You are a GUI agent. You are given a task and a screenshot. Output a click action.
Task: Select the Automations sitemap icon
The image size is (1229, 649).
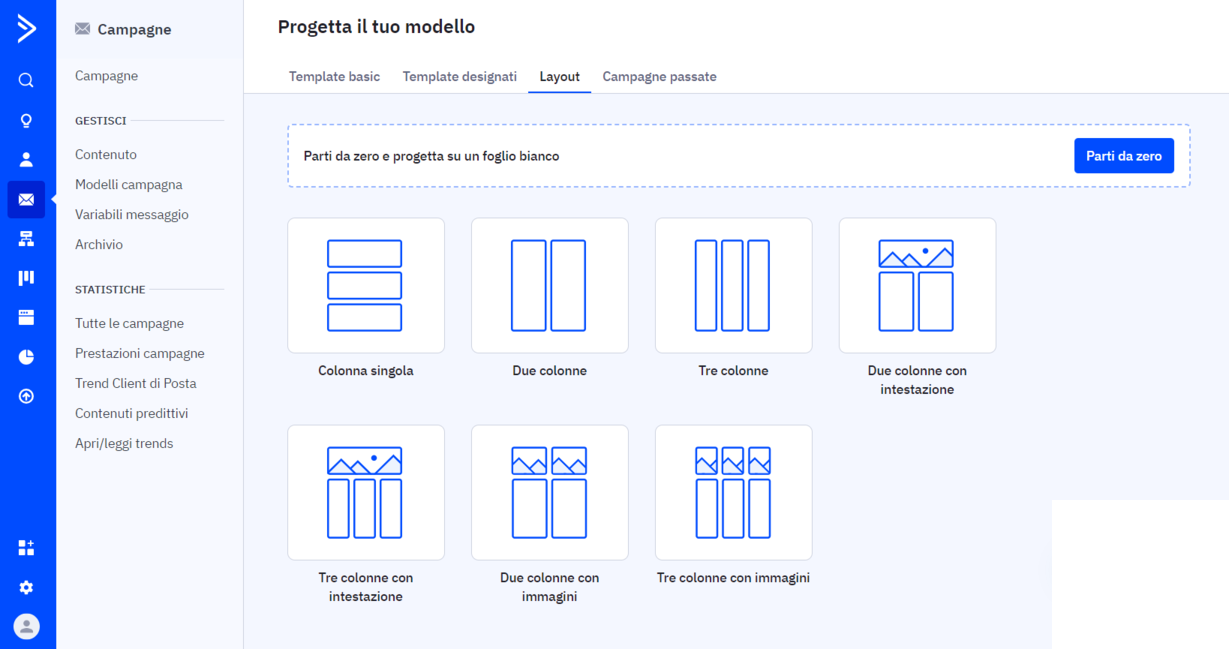coord(26,238)
